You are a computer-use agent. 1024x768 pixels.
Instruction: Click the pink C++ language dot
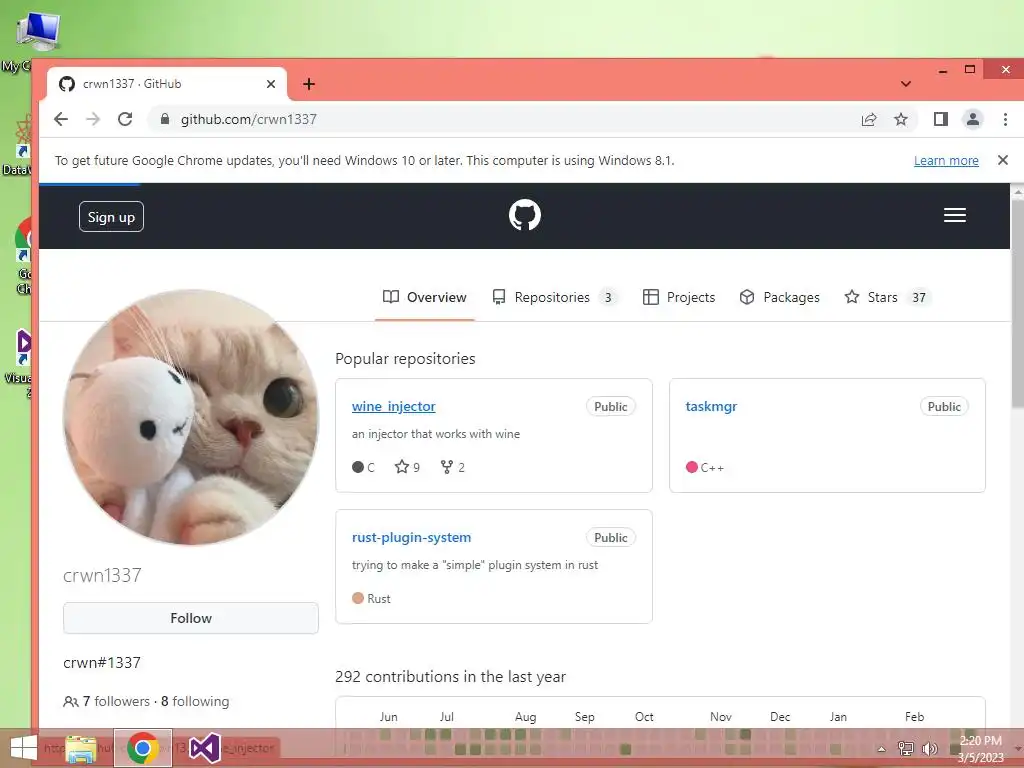pyautogui.click(x=692, y=467)
